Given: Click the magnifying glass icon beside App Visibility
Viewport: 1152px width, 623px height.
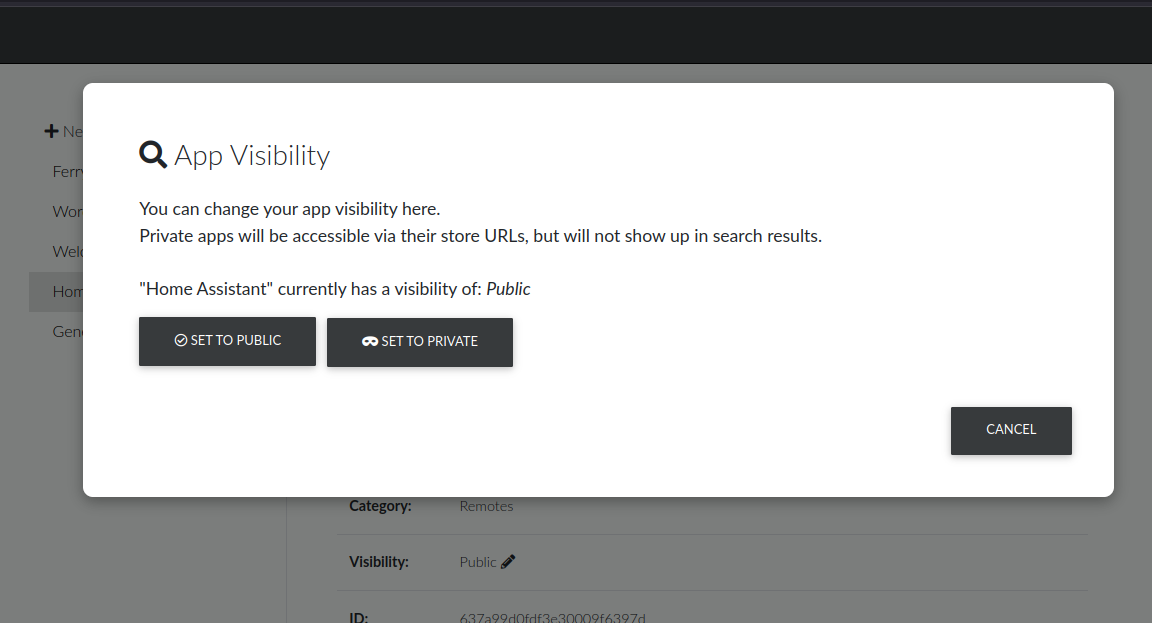Looking at the screenshot, I should click(x=153, y=155).
